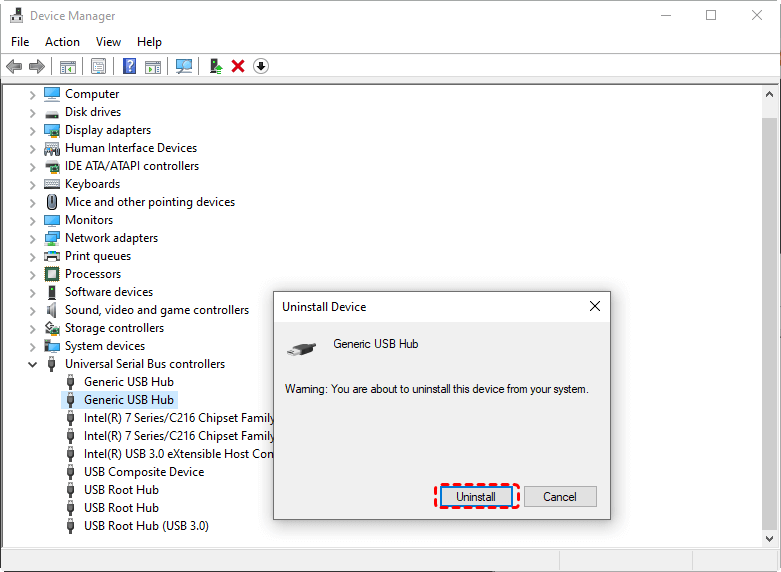Open the Action menu
This screenshot has height=572, width=781.
(62, 42)
